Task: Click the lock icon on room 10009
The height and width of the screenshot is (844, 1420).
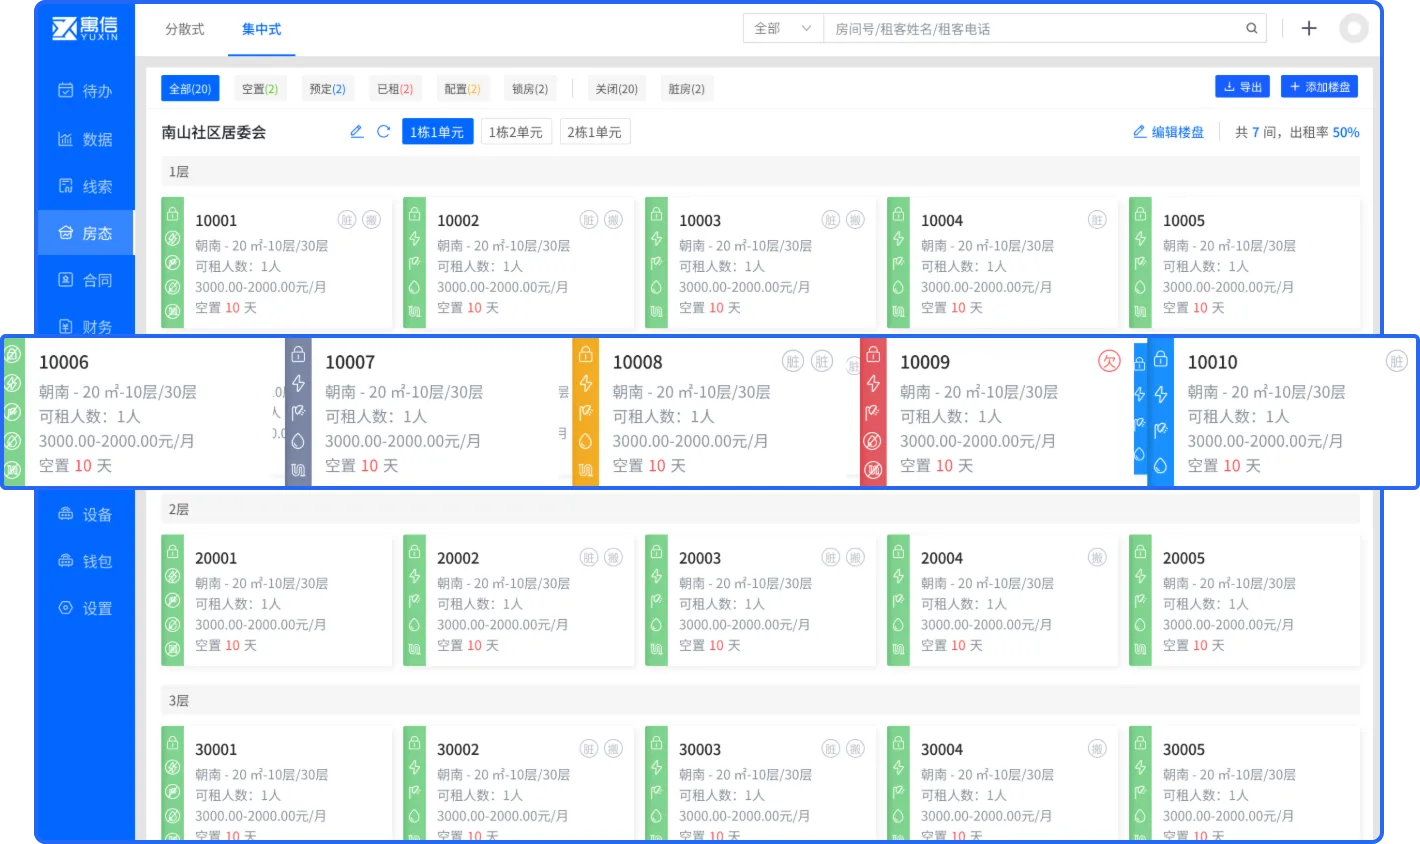Action: 873,354
